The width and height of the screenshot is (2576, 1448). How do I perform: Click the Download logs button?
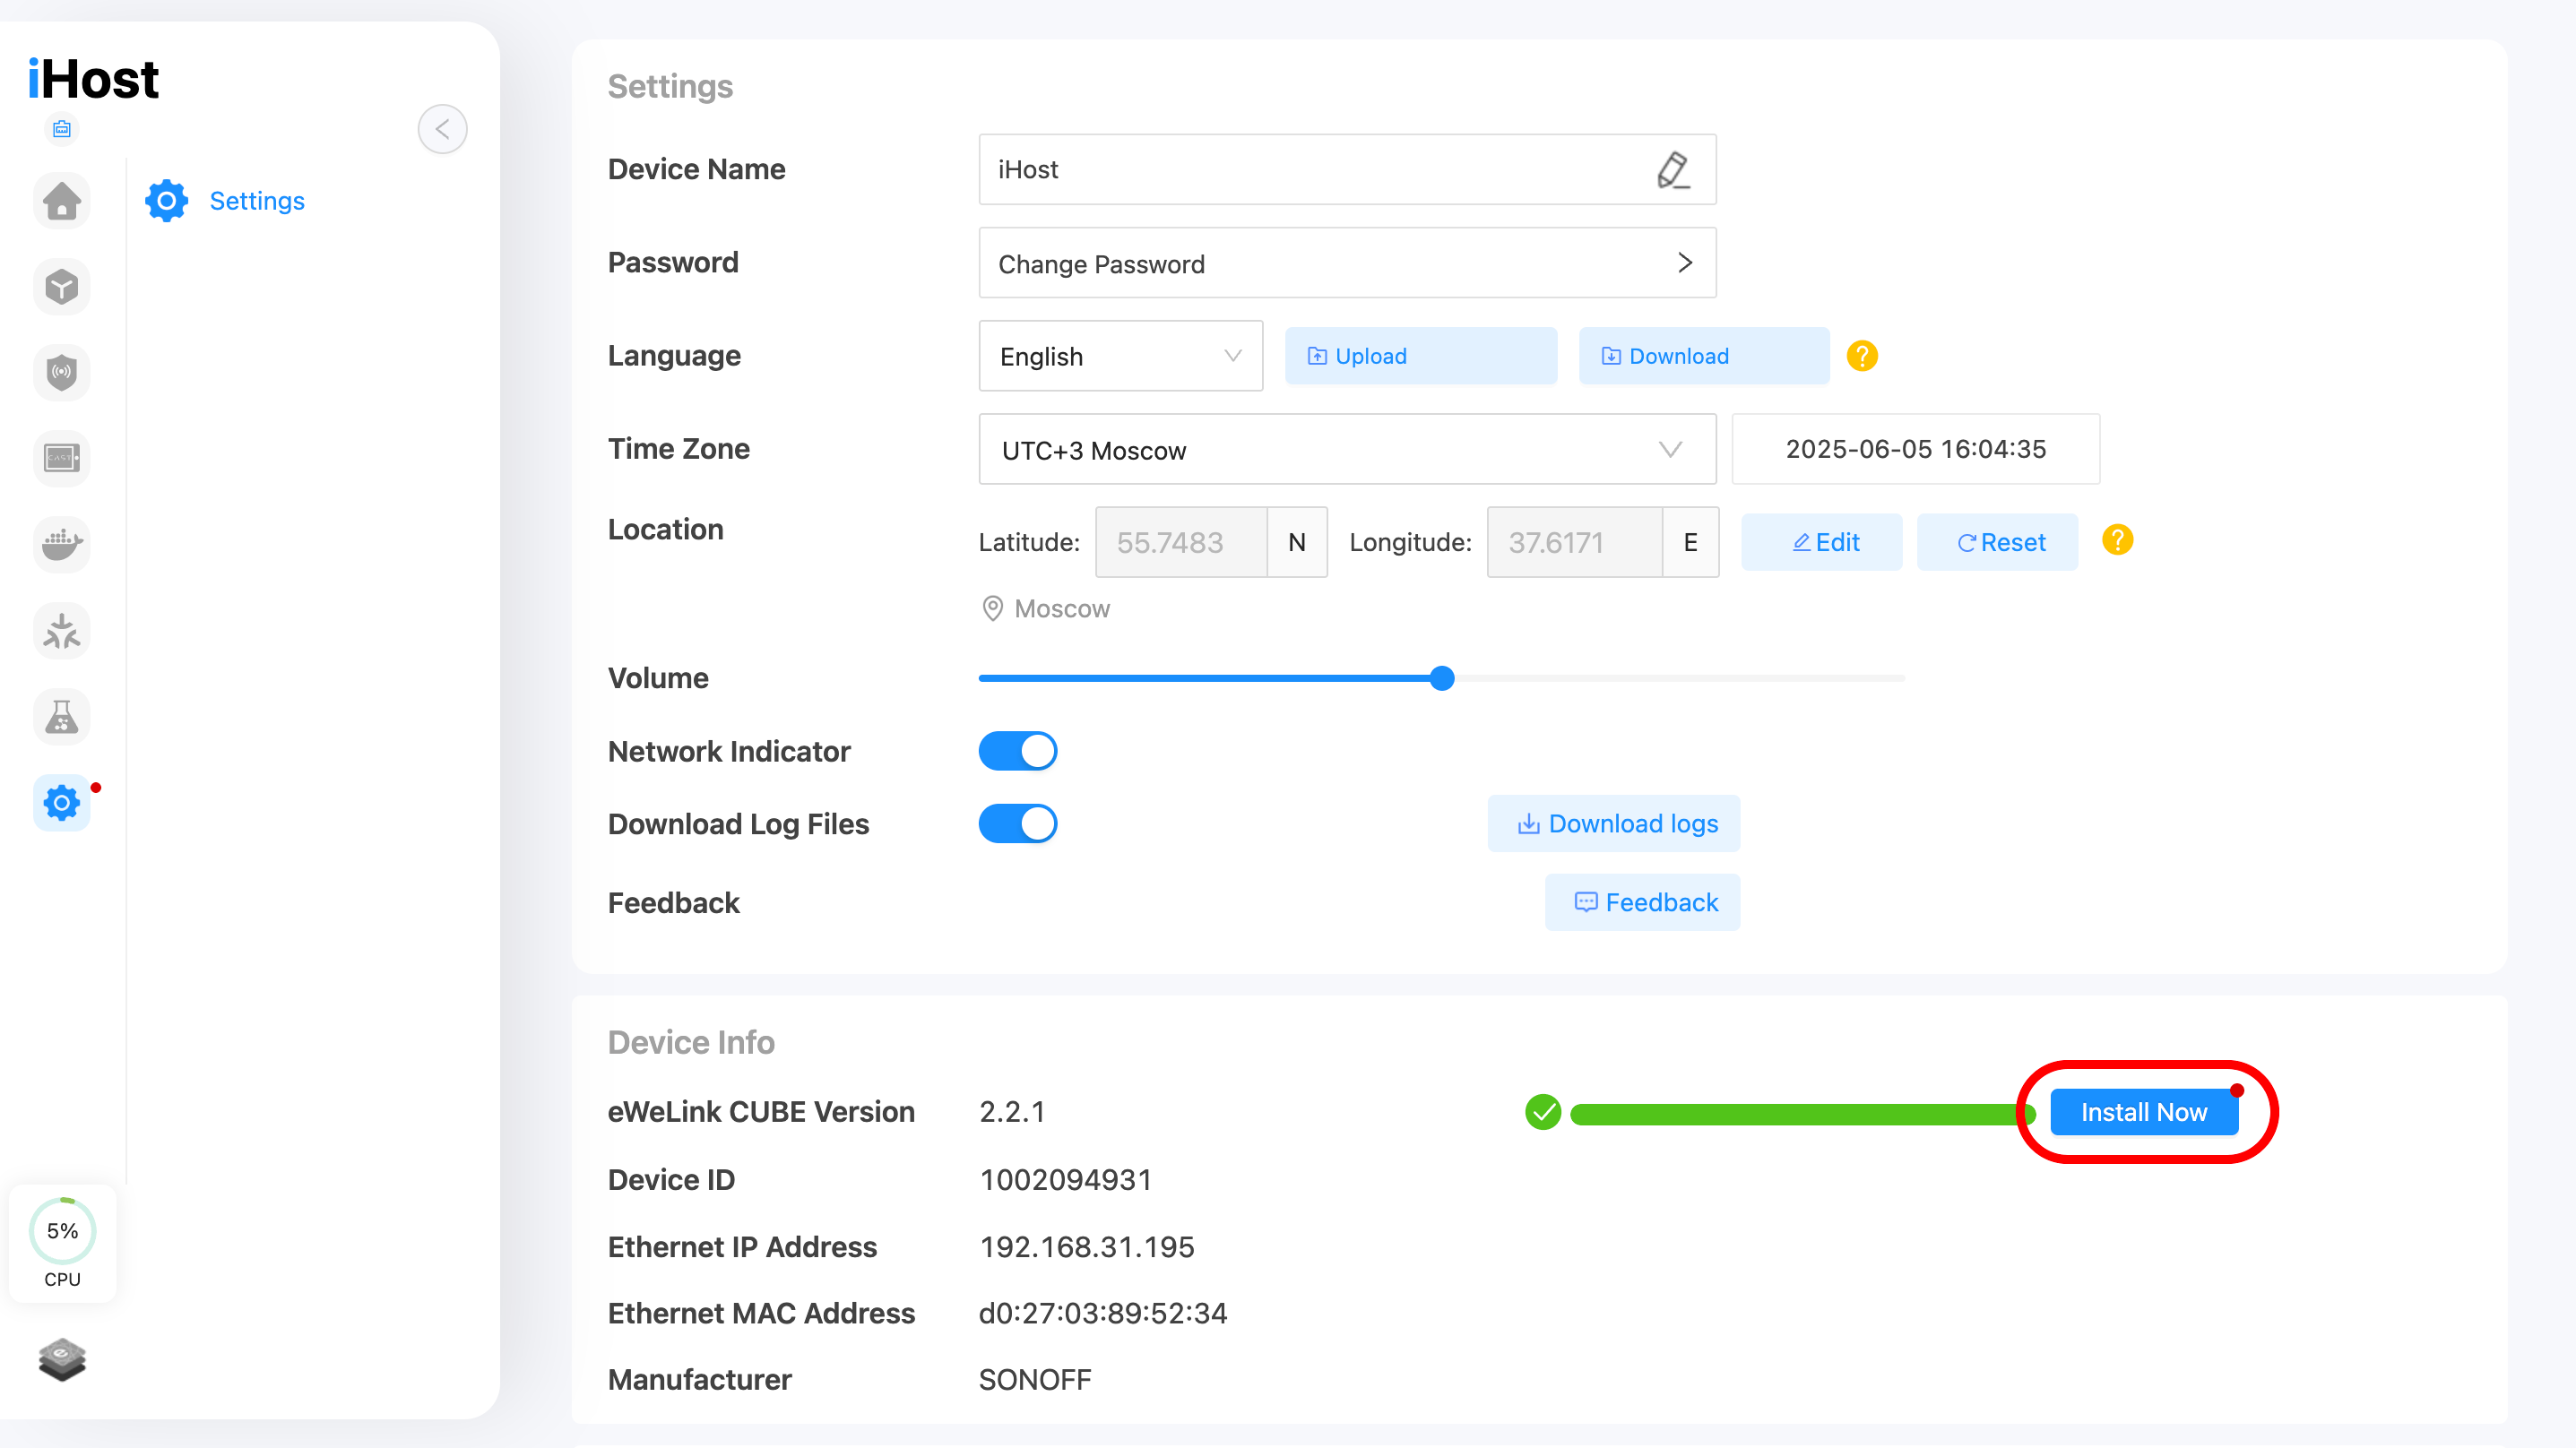pyautogui.click(x=1613, y=824)
